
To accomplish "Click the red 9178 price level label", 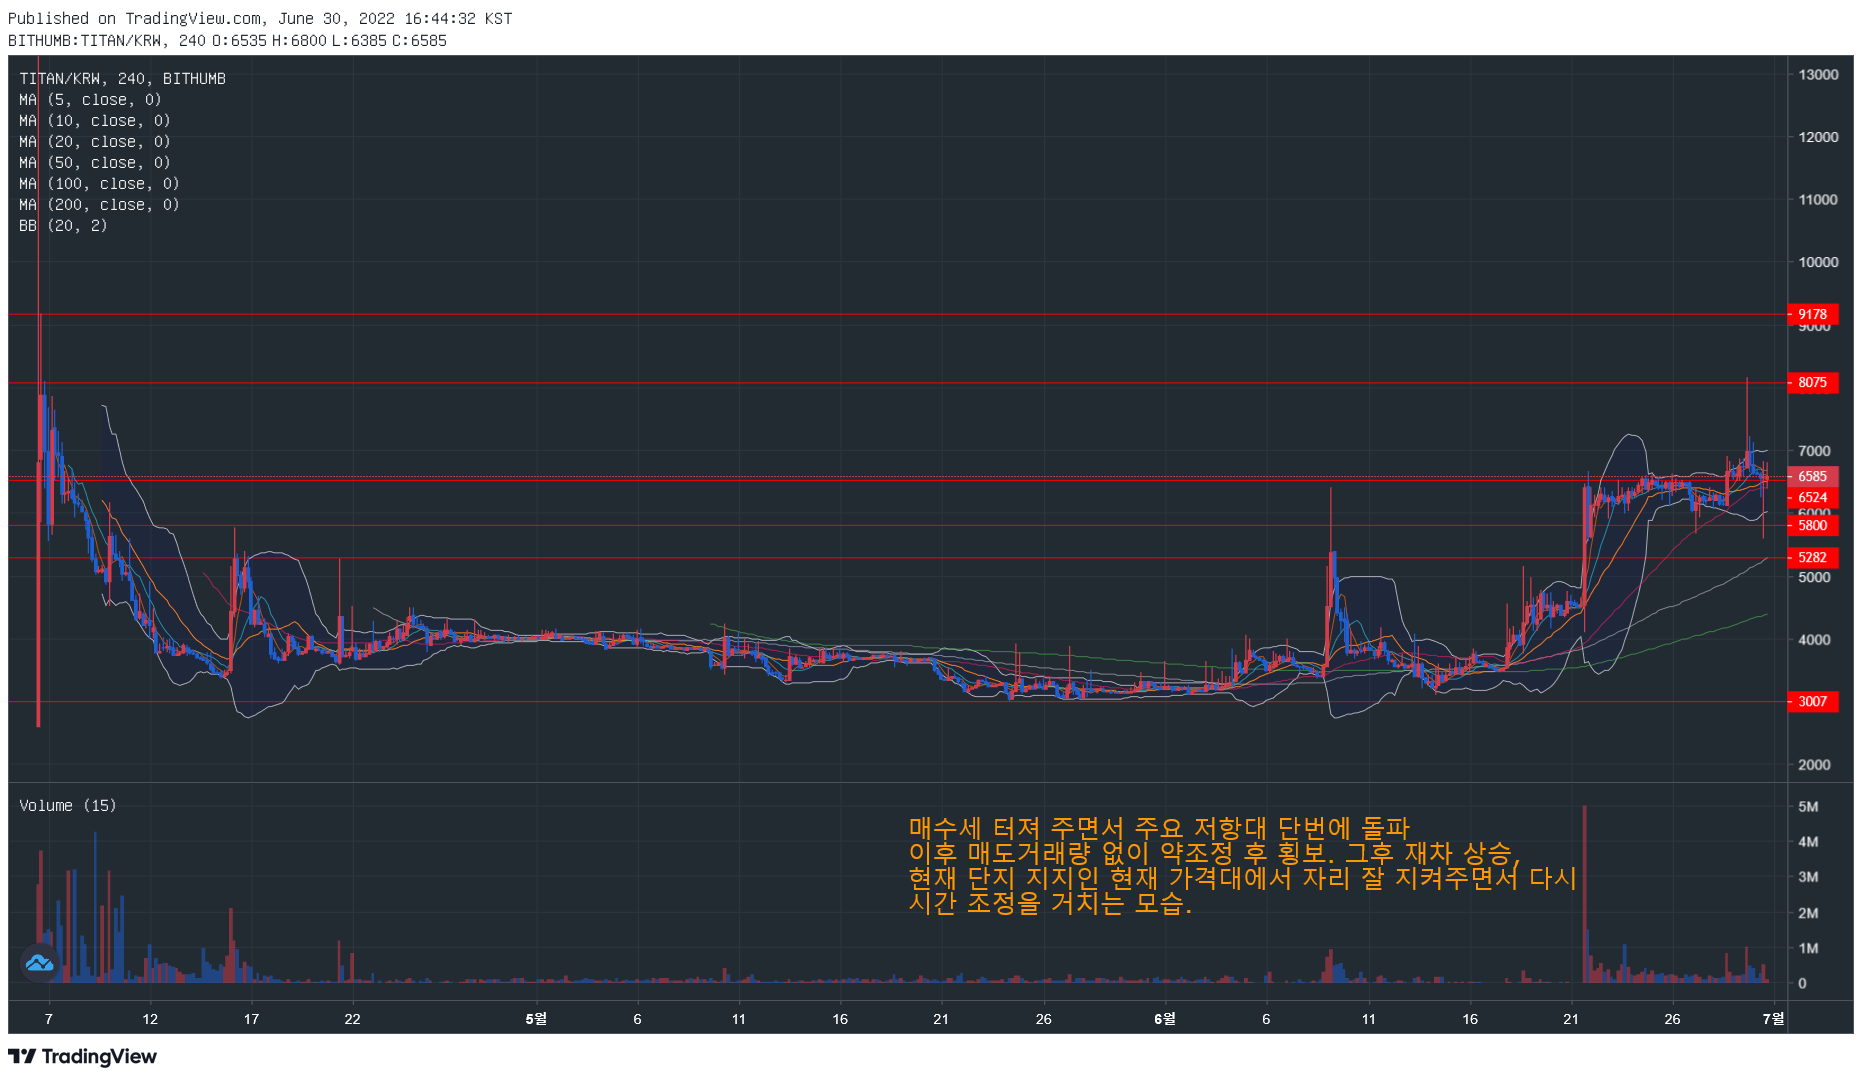I will [x=1813, y=314].
